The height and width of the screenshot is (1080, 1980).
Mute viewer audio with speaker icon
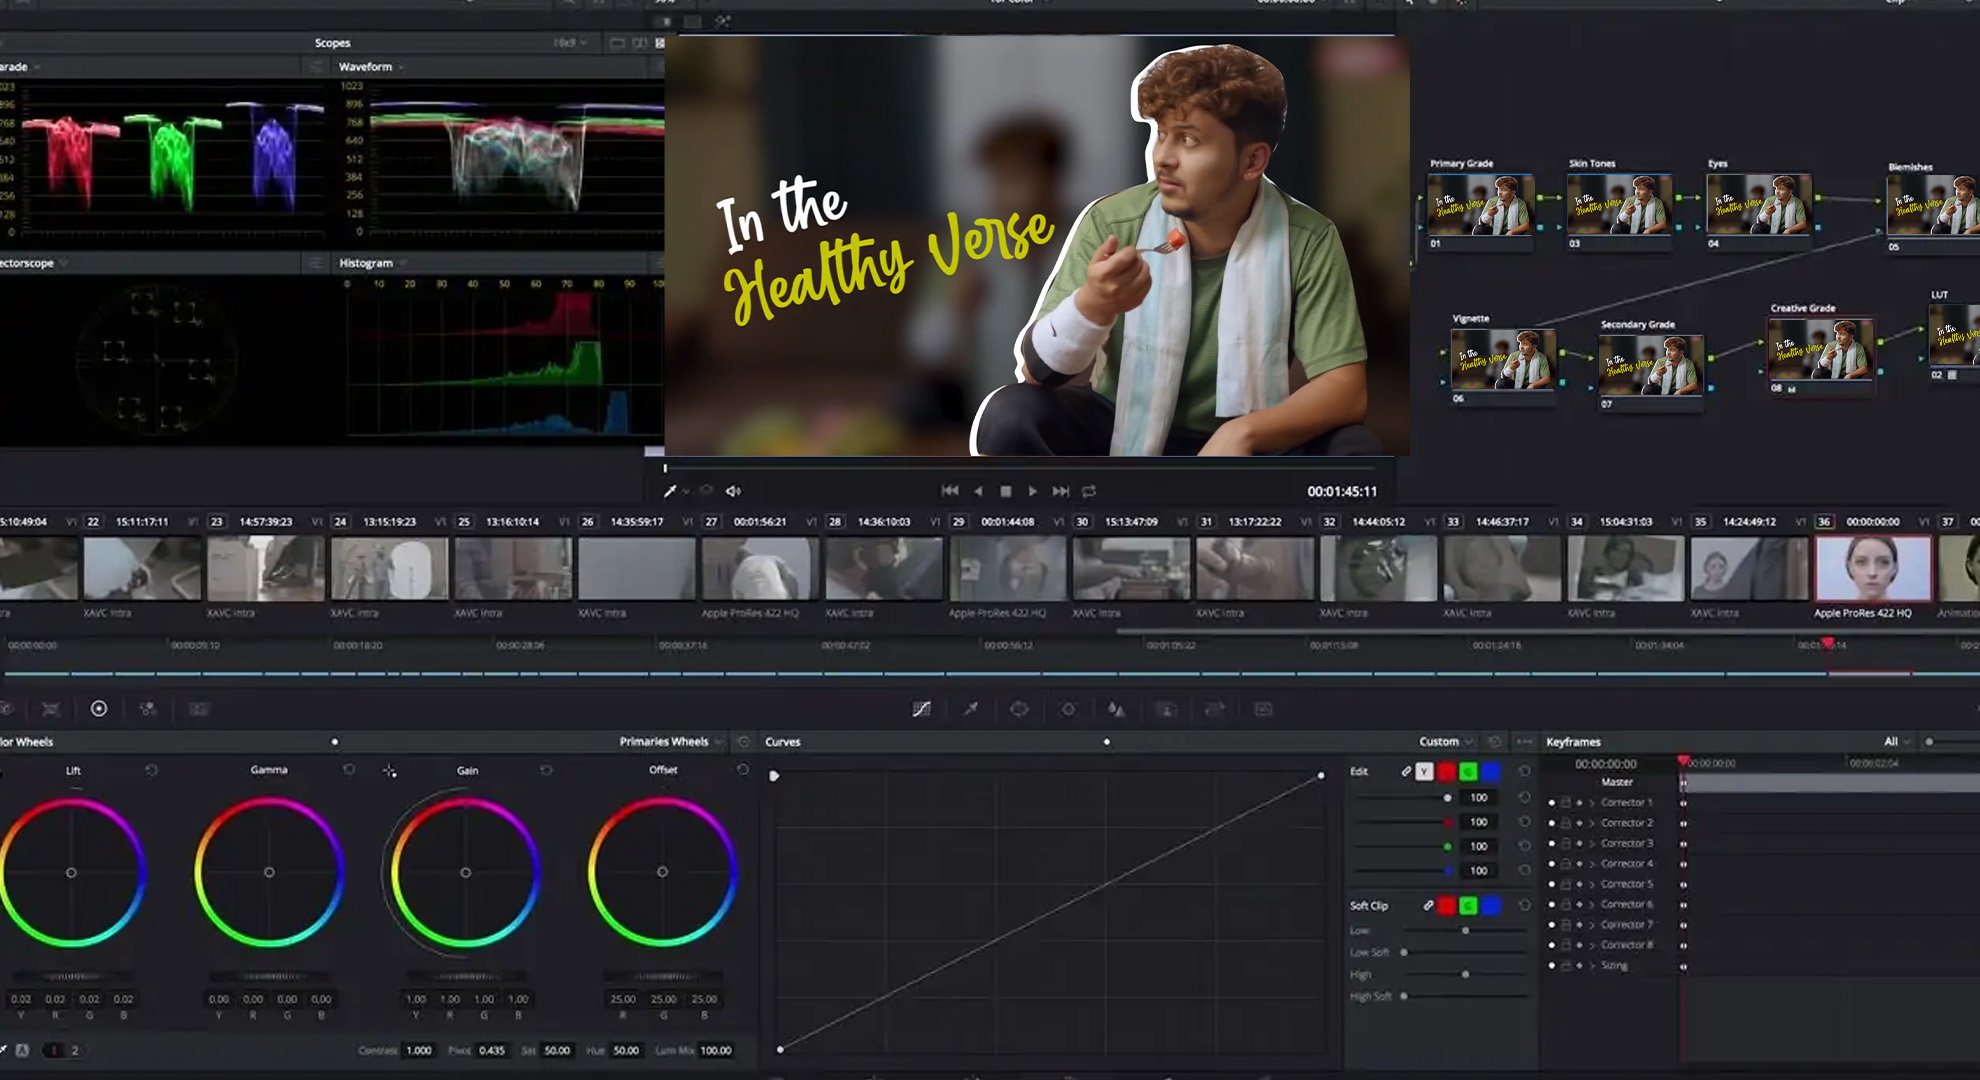[733, 491]
